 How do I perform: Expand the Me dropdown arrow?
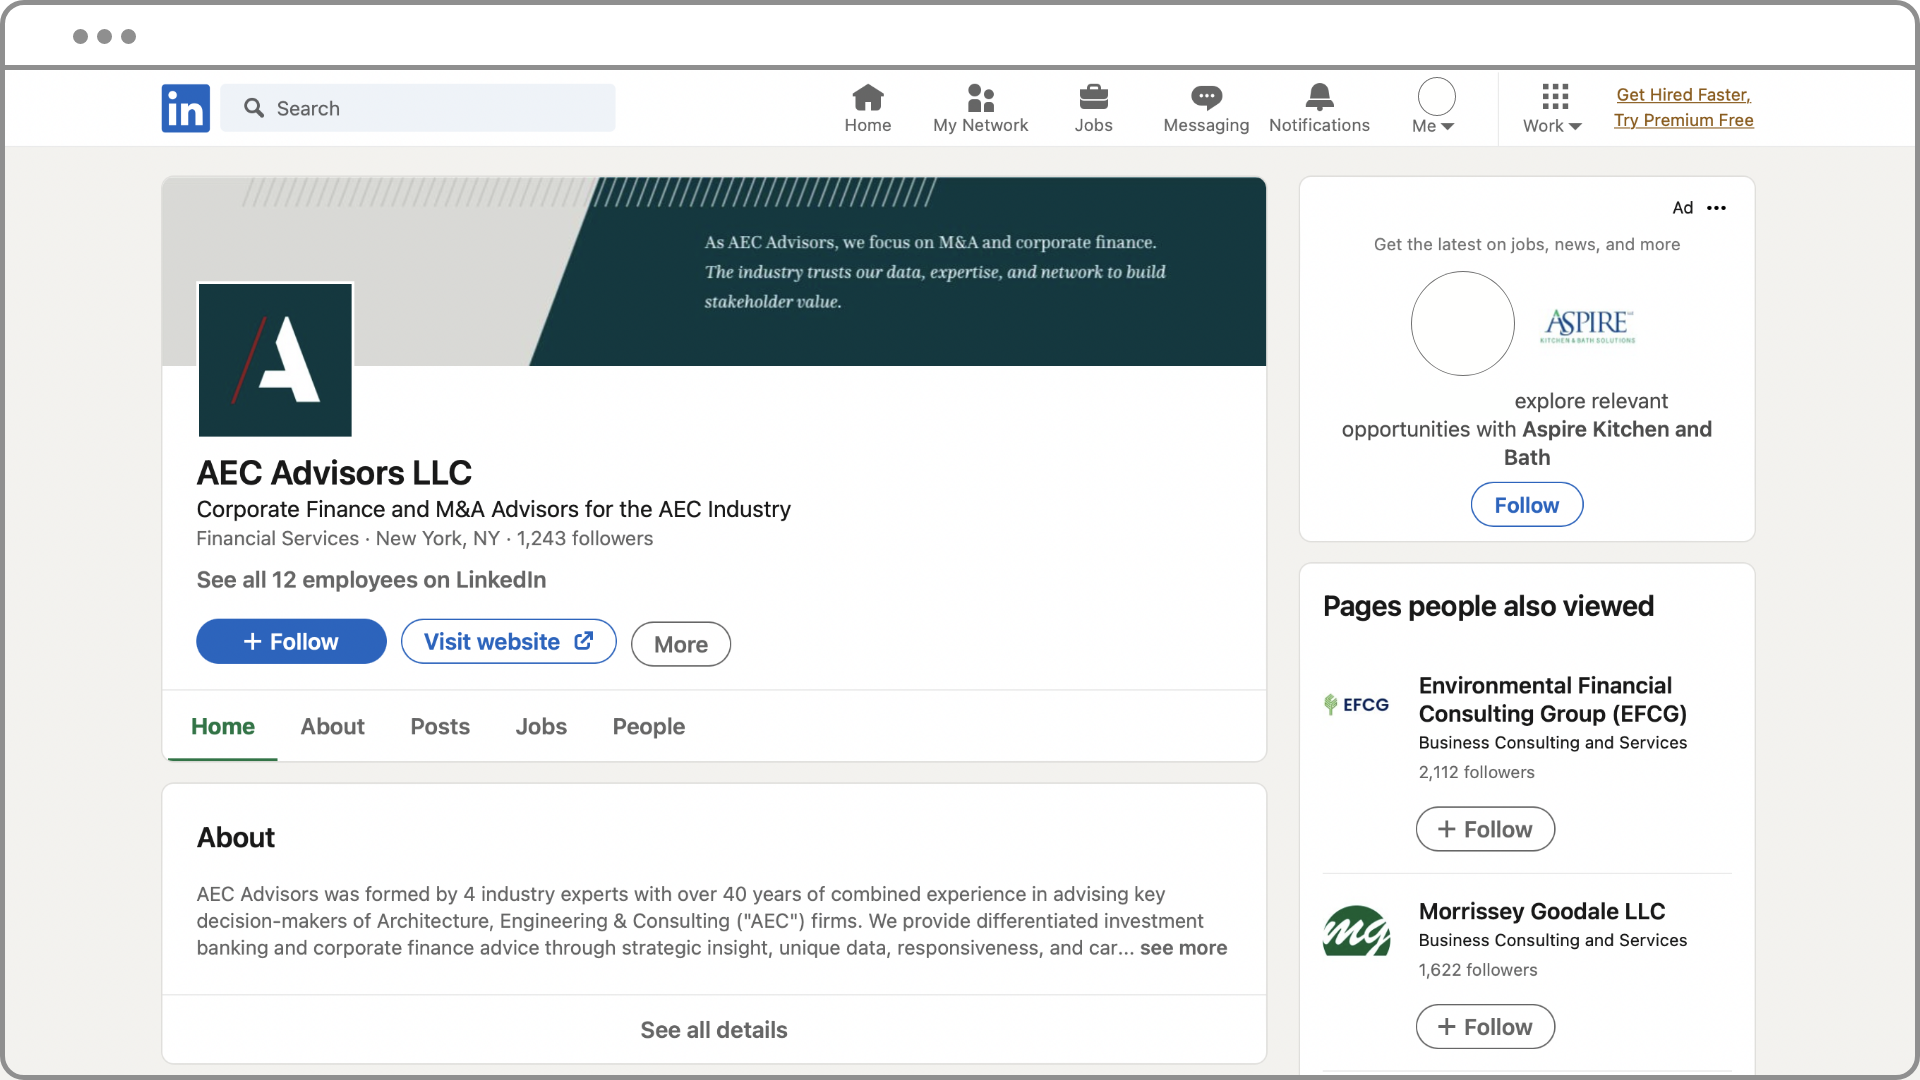(x=1447, y=127)
